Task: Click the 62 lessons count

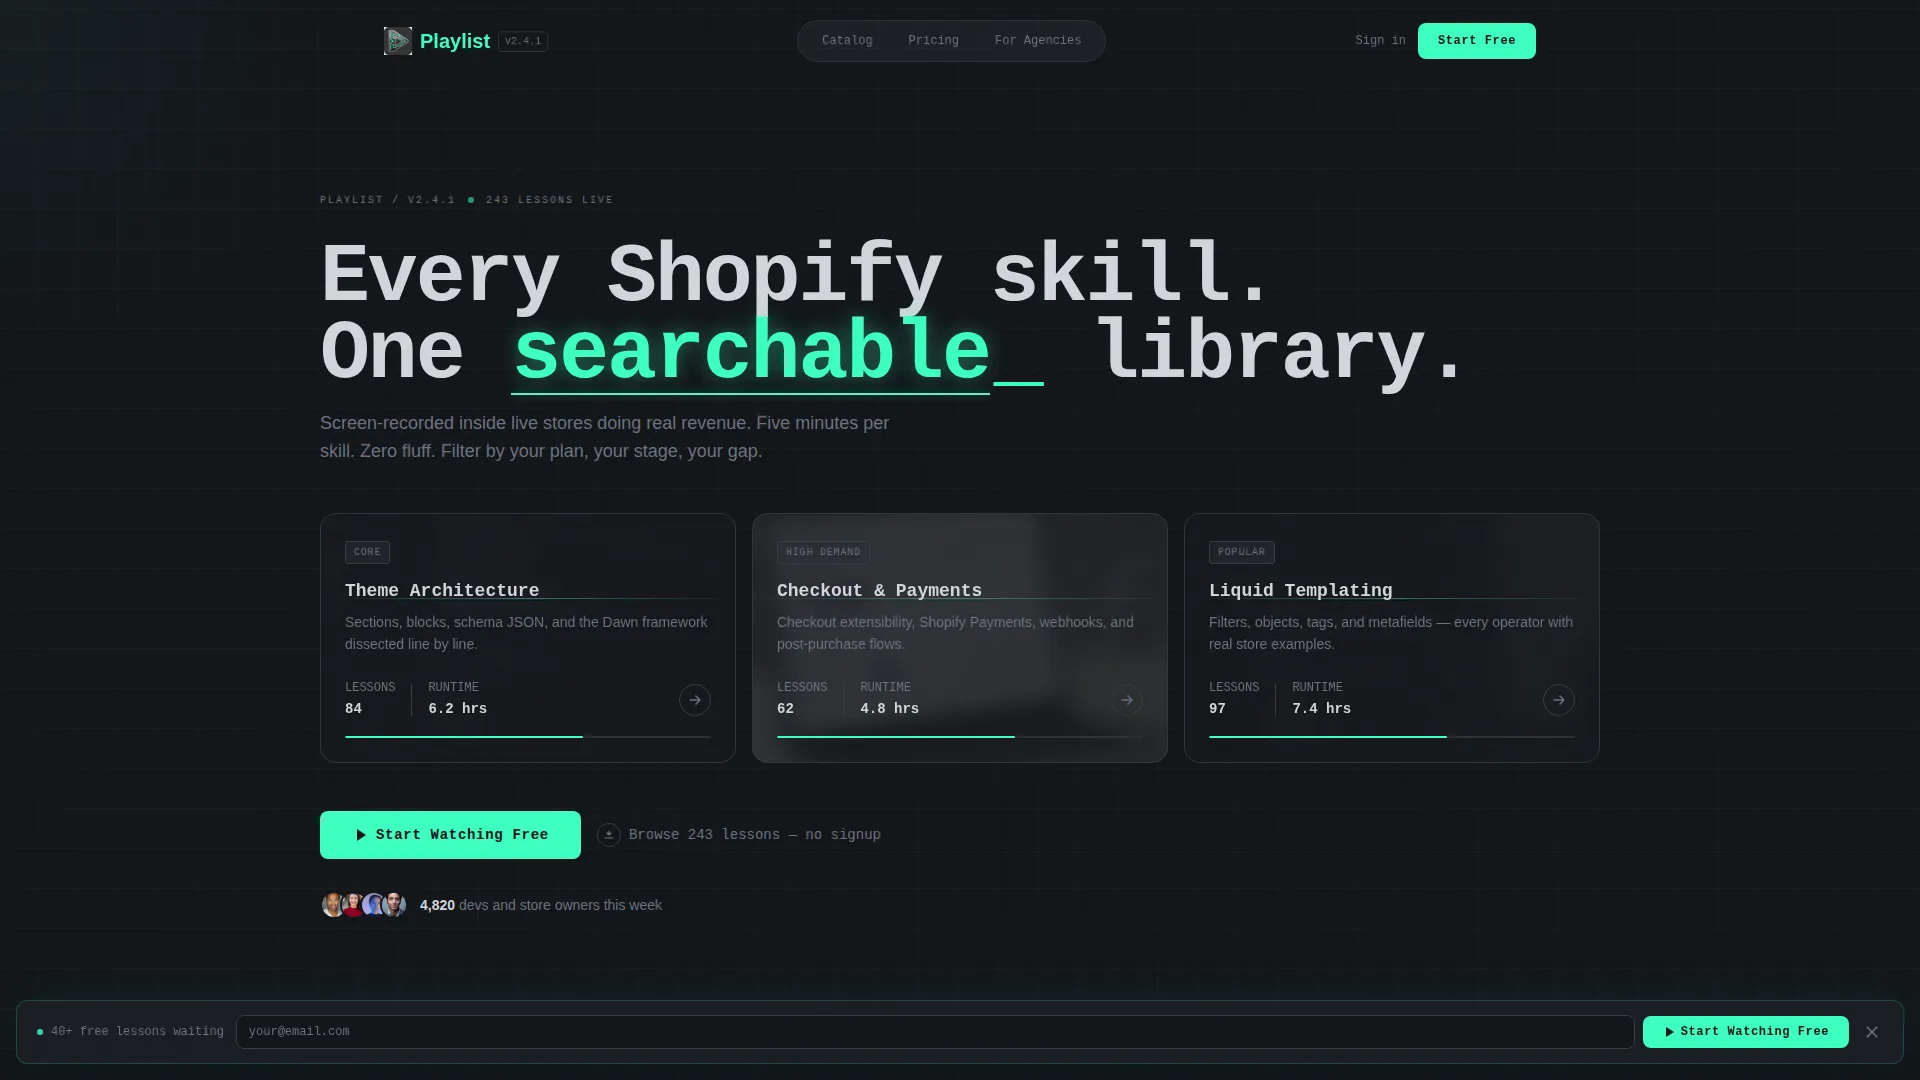Action: click(786, 709)
